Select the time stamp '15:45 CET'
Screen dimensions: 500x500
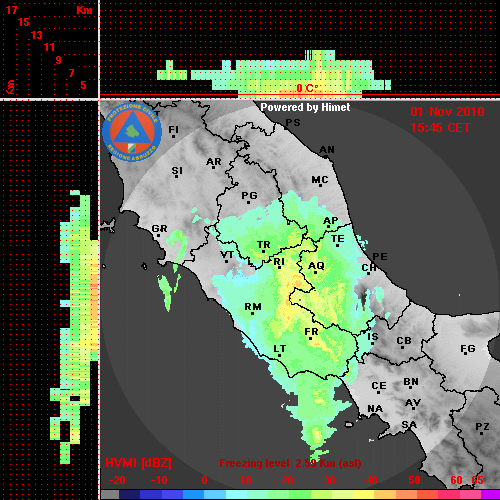point(440,128)
